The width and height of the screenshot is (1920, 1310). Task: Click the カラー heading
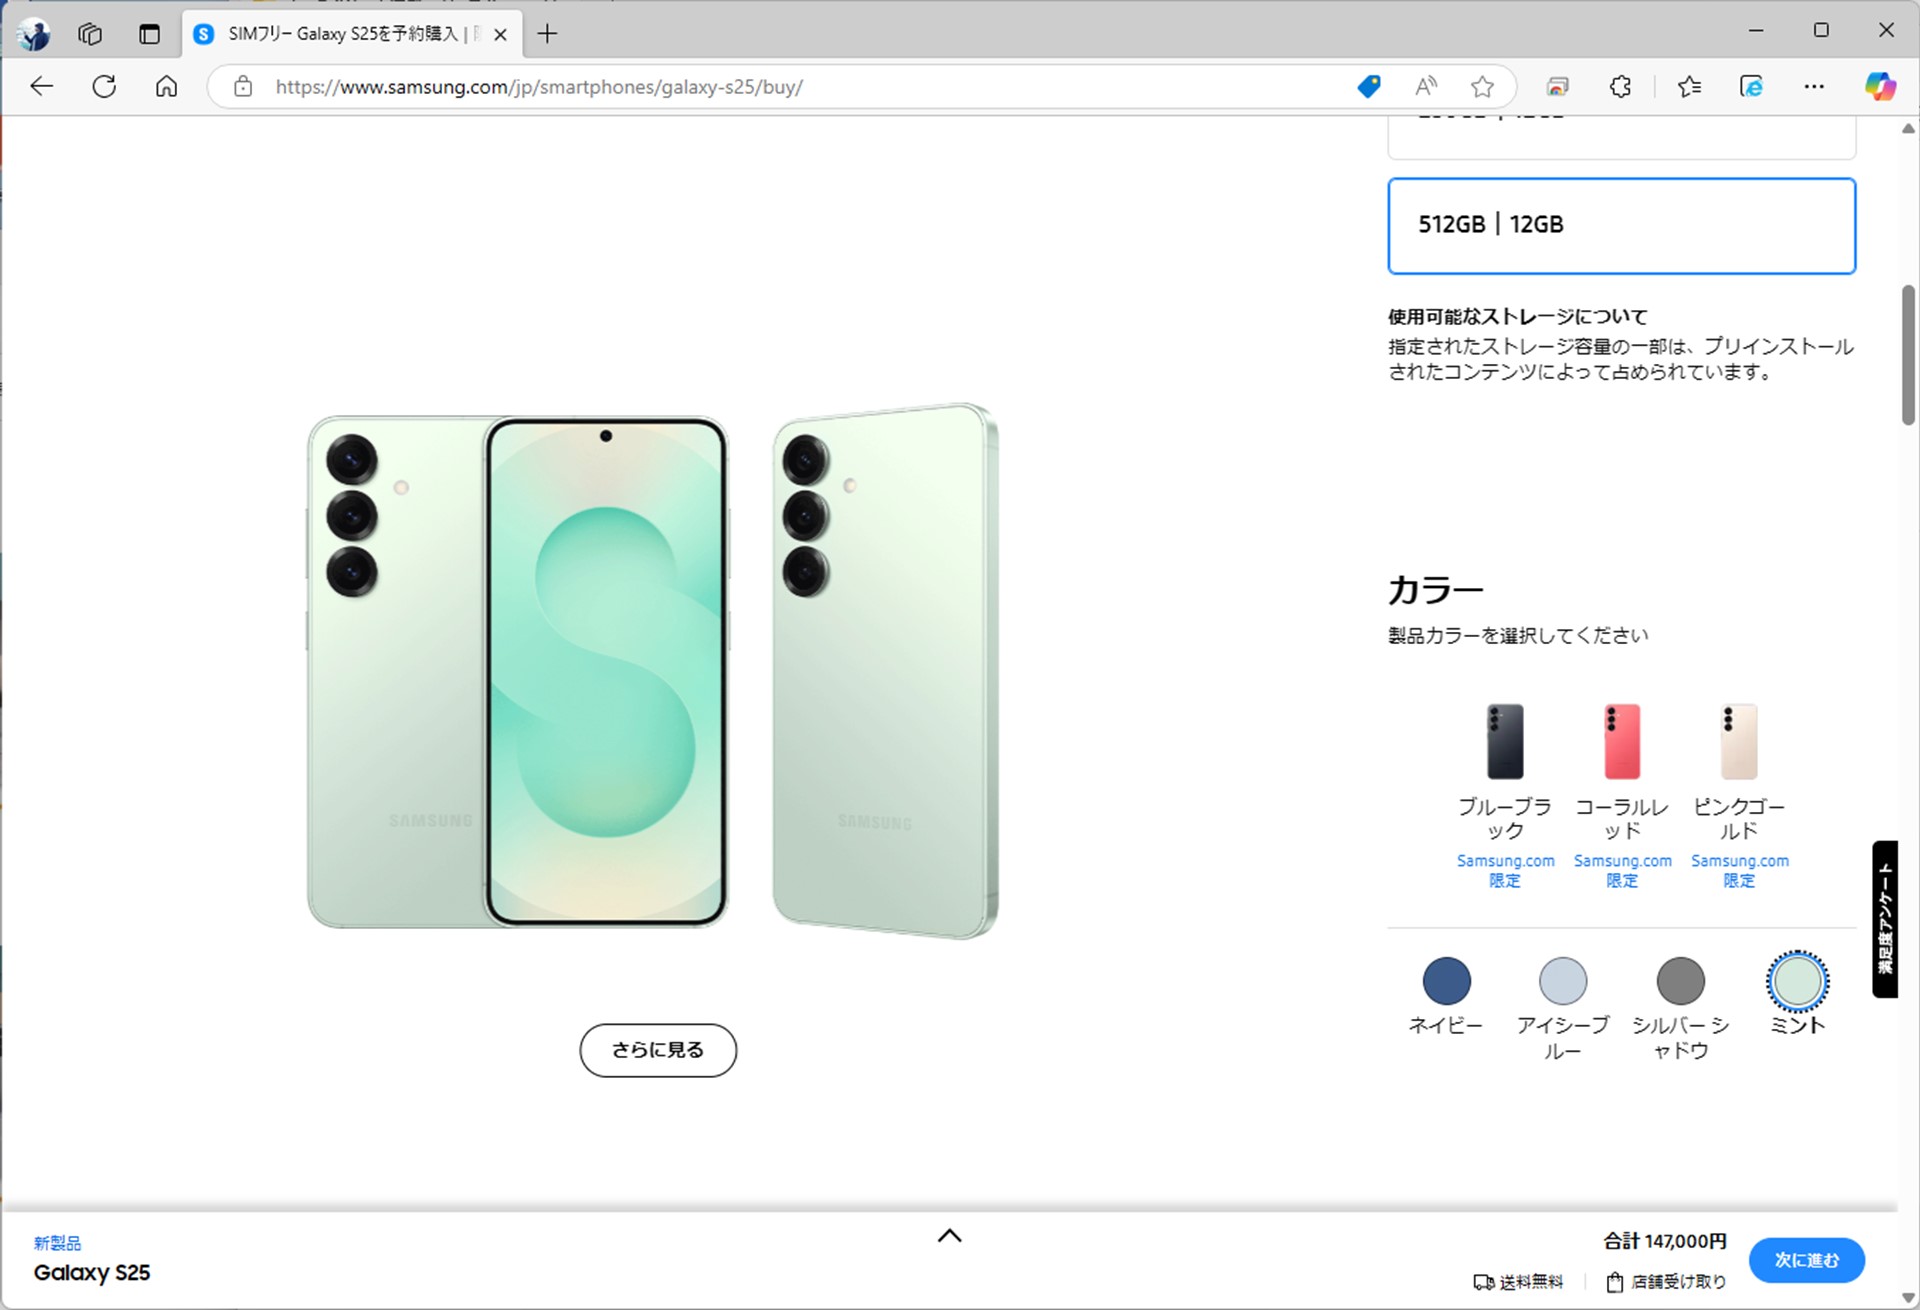click(x=1436, y=590)
